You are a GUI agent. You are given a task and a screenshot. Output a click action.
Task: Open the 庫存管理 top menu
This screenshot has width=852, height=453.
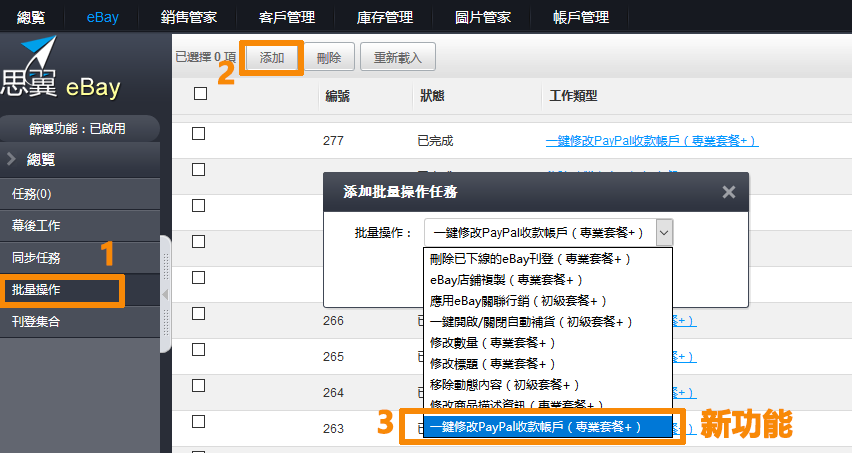point(385,17)
